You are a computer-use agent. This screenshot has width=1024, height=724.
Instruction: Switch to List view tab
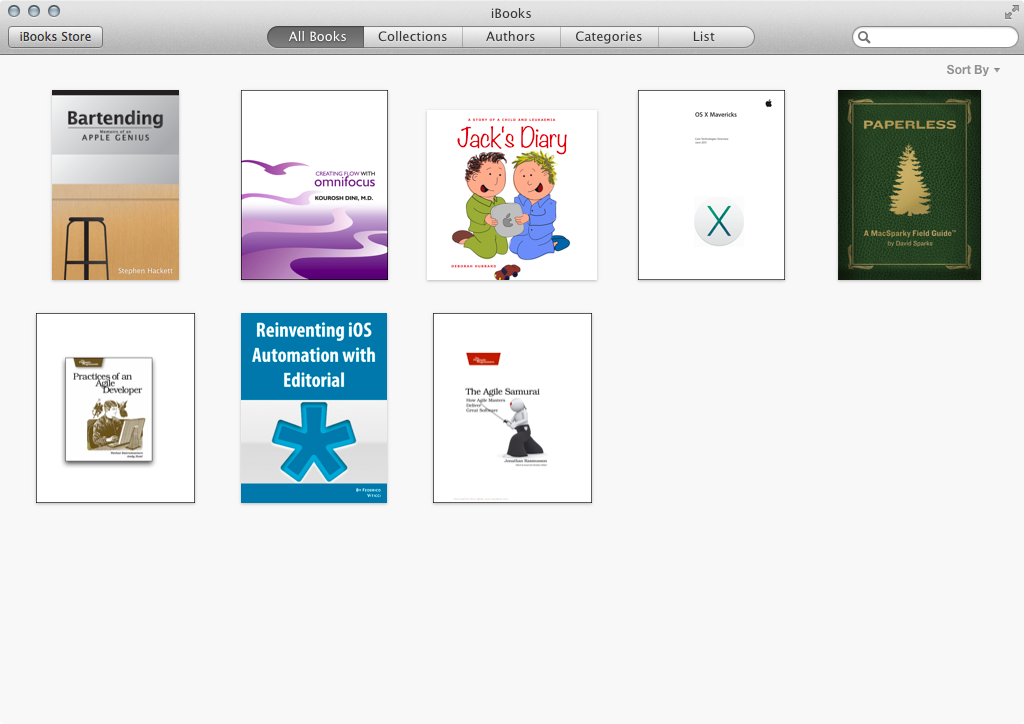(705, 37)
